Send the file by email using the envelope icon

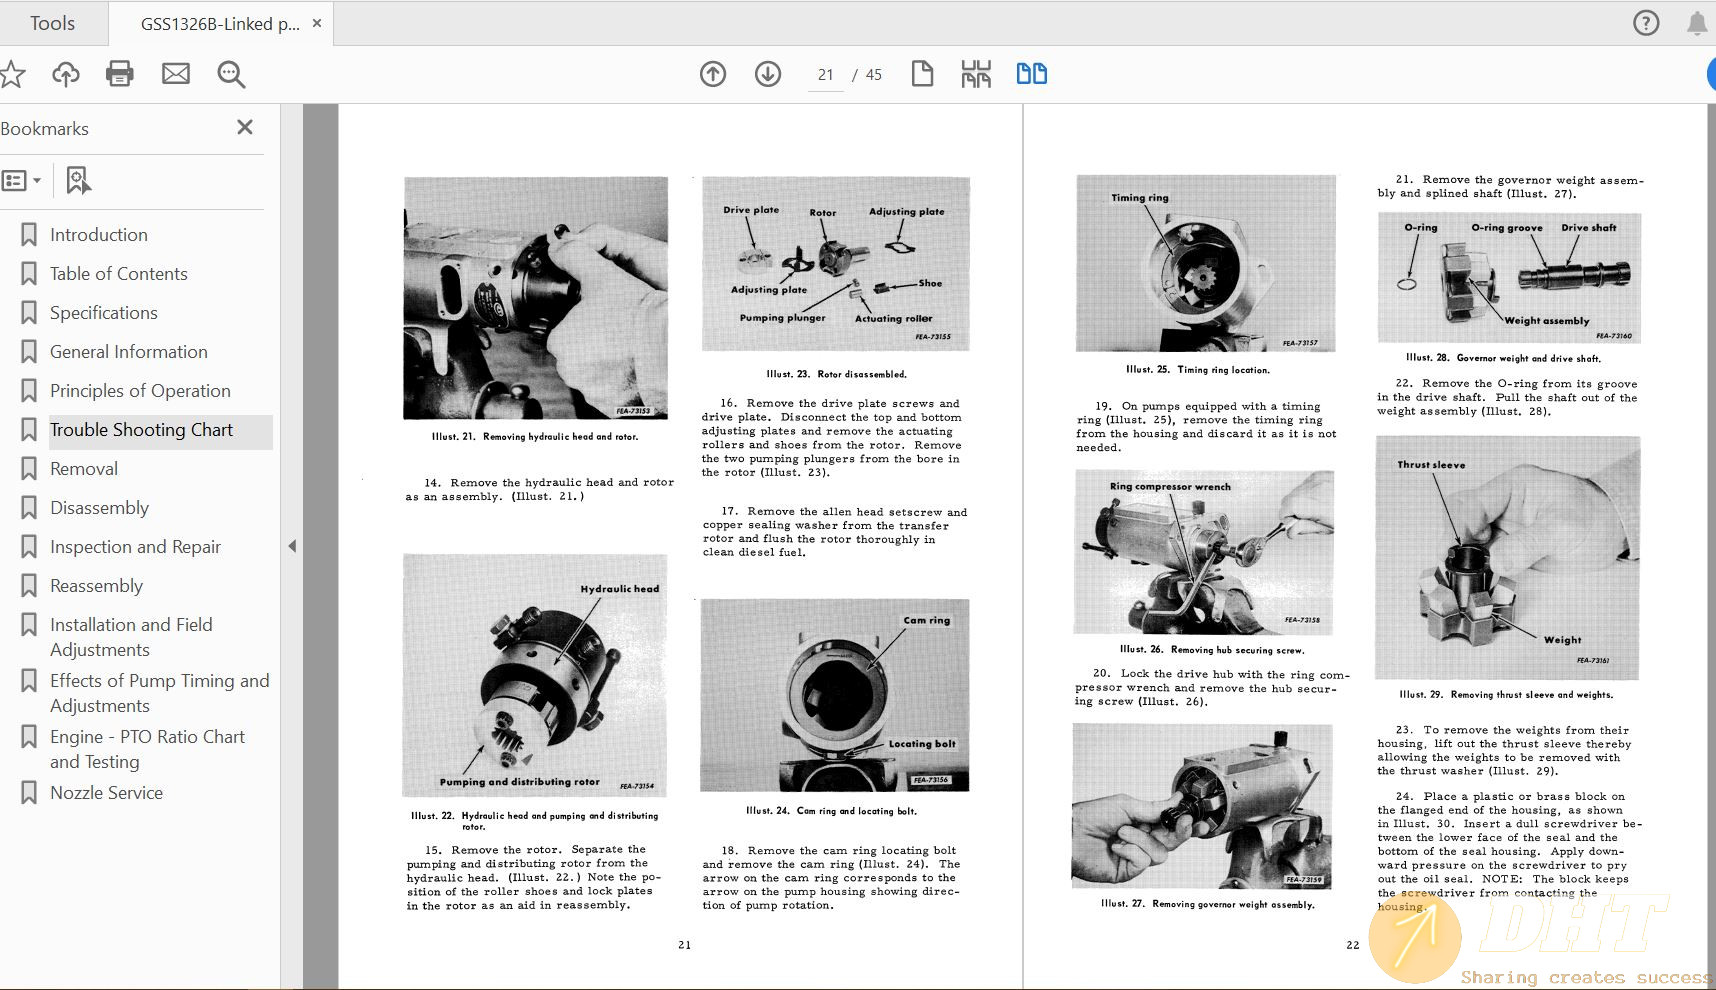click(x=176, y=74)
